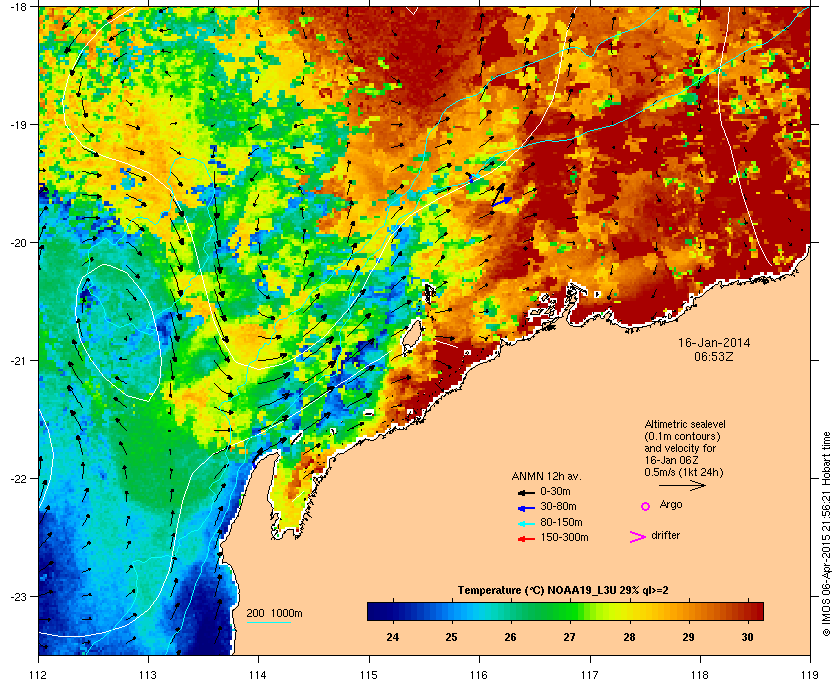Click the longitude axis label 114
The image size is (840, 680).
tap(258, 674)
